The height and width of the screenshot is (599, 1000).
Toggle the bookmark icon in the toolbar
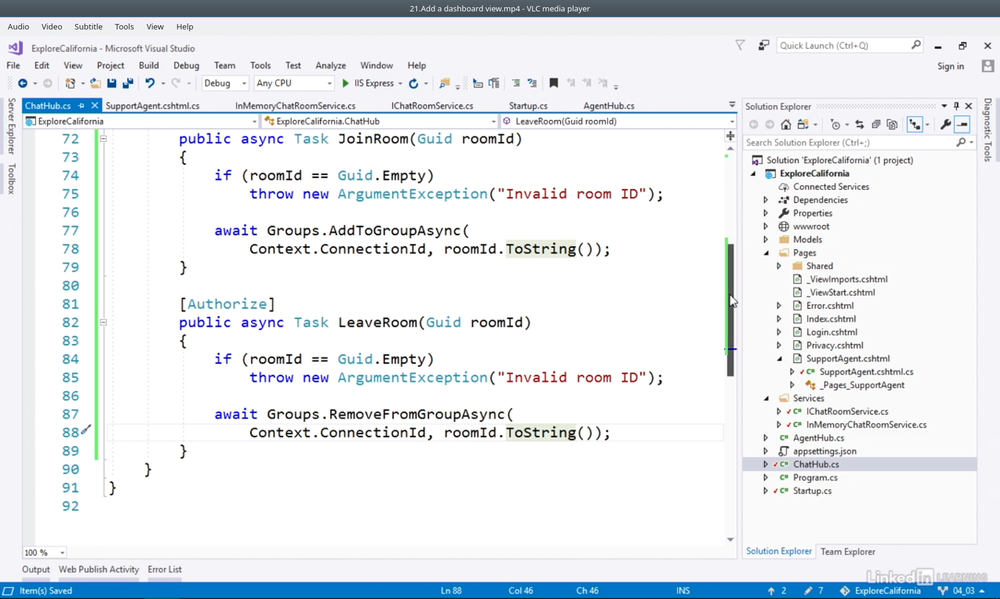coord(554,83)
